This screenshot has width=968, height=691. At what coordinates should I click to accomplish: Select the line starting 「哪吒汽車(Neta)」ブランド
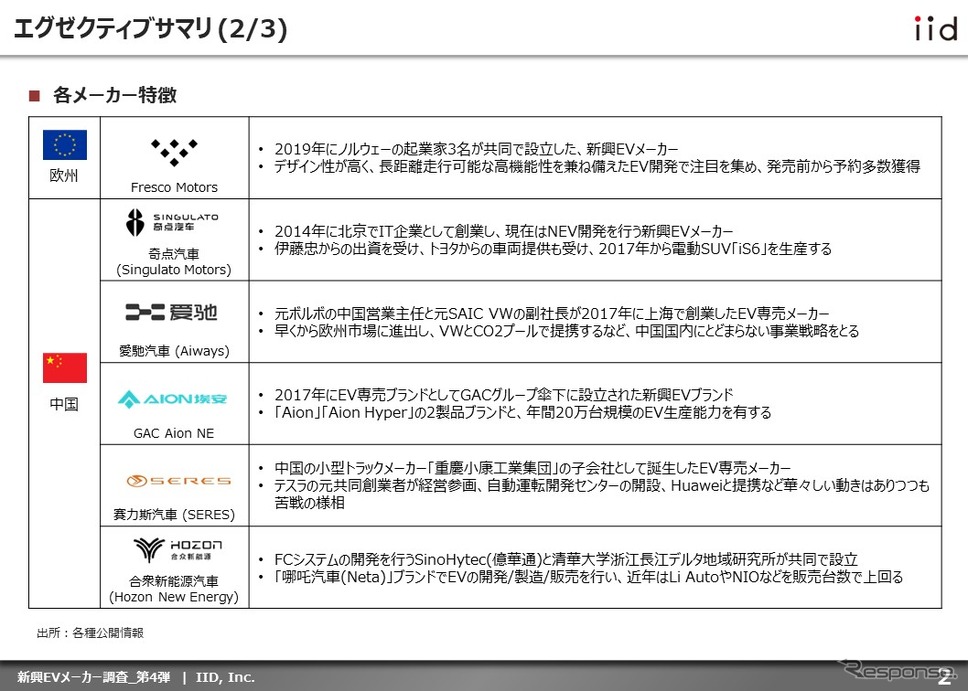589,577
